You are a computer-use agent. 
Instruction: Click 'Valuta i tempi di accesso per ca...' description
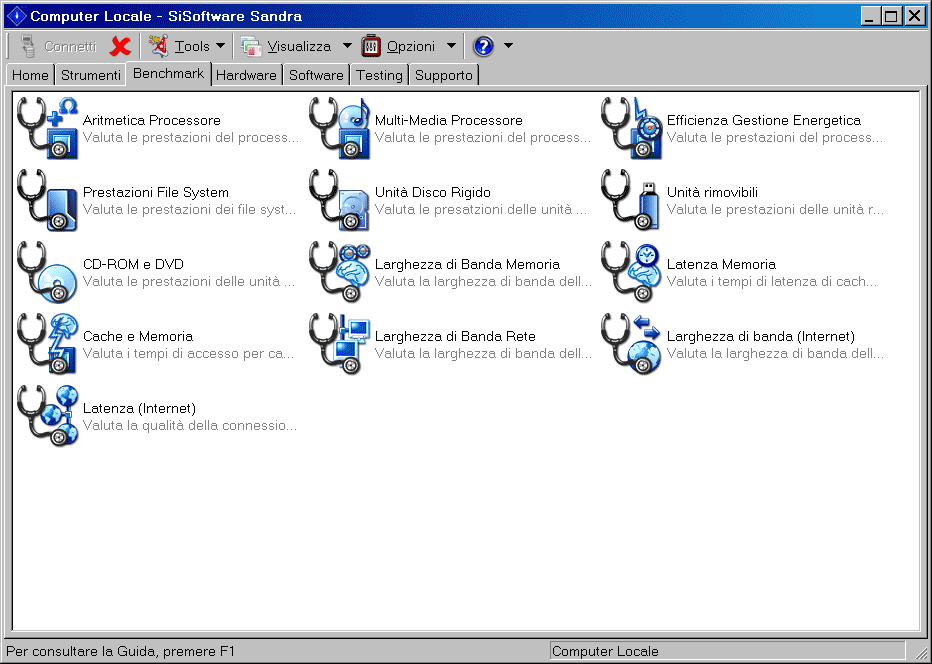(188, 354)
